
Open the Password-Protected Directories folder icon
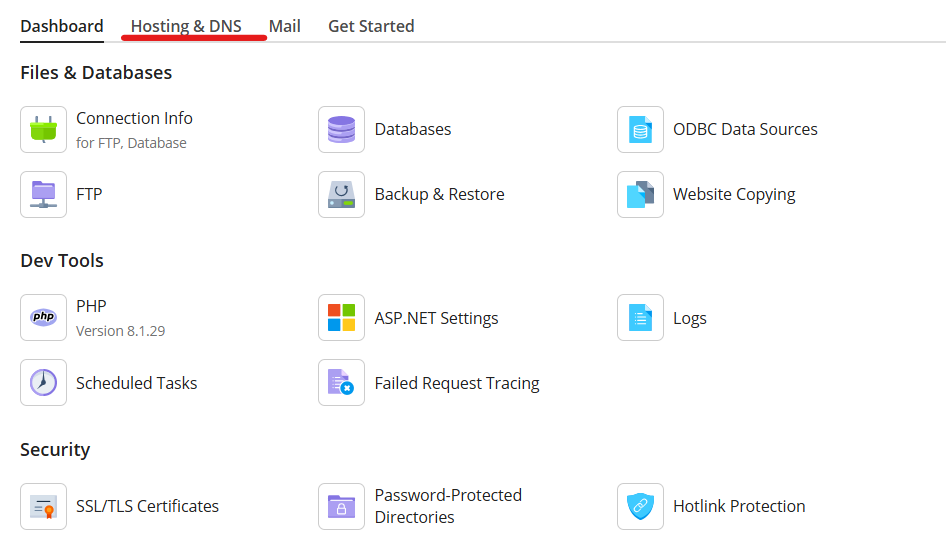[x=341, y=506]
